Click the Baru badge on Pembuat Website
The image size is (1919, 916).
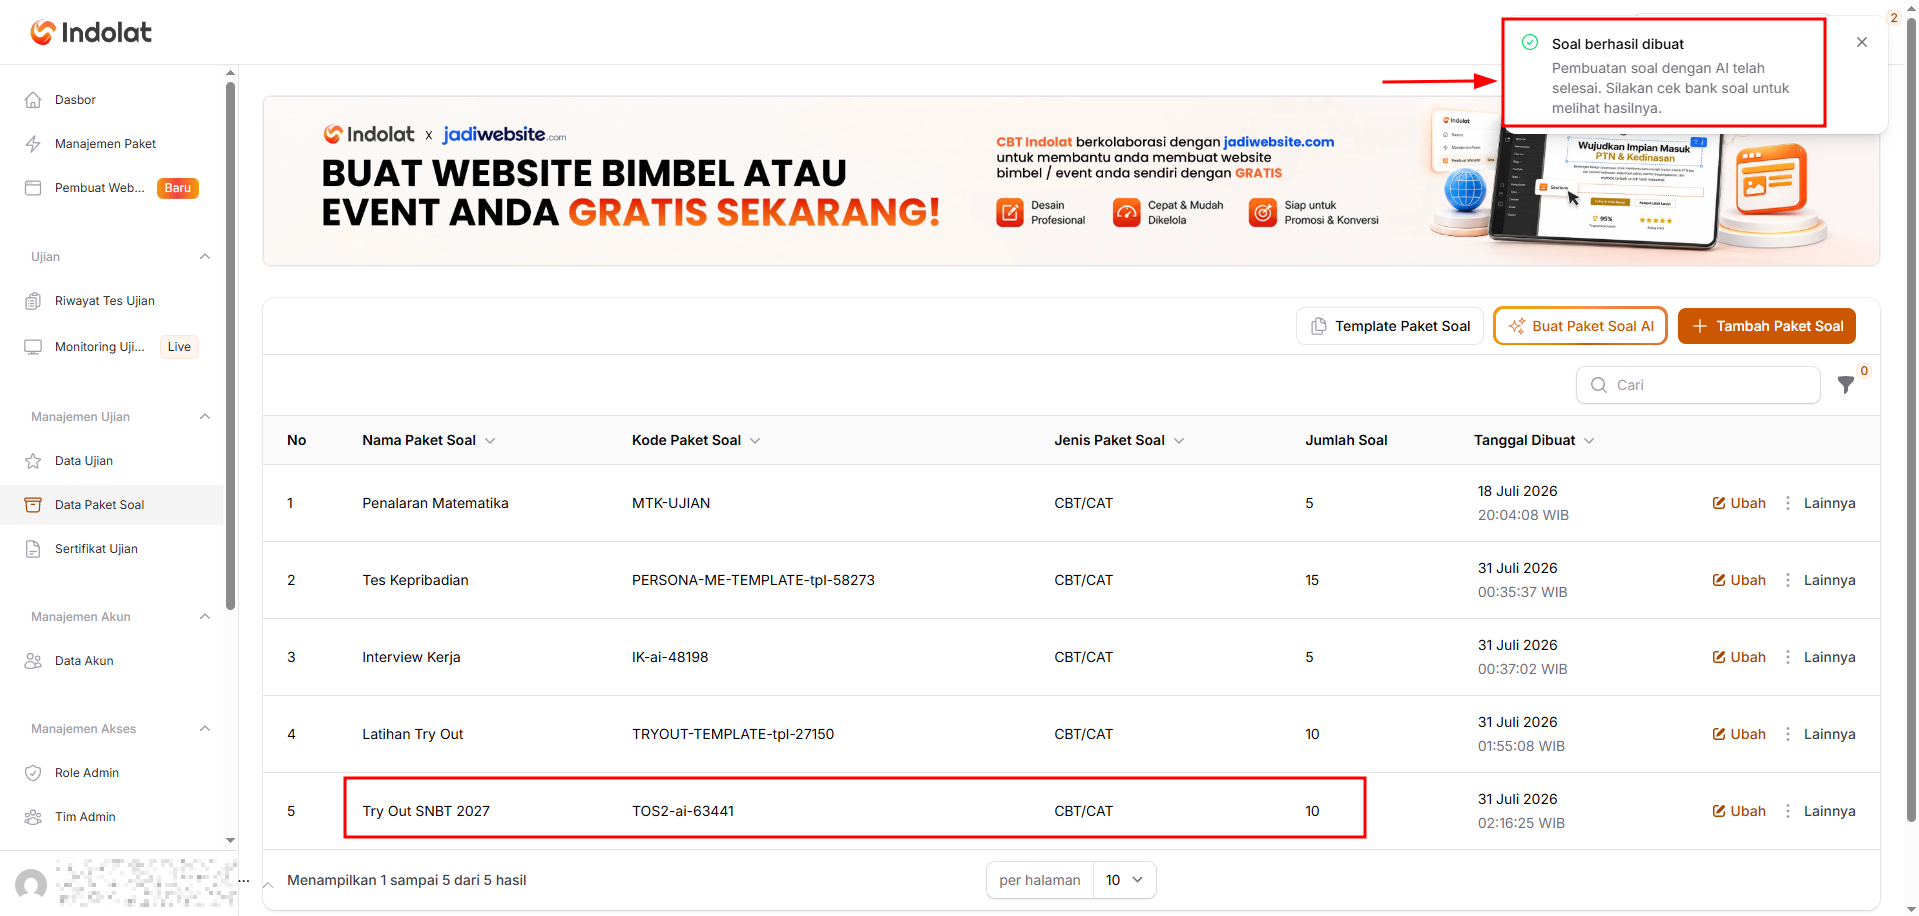(178, 188)
